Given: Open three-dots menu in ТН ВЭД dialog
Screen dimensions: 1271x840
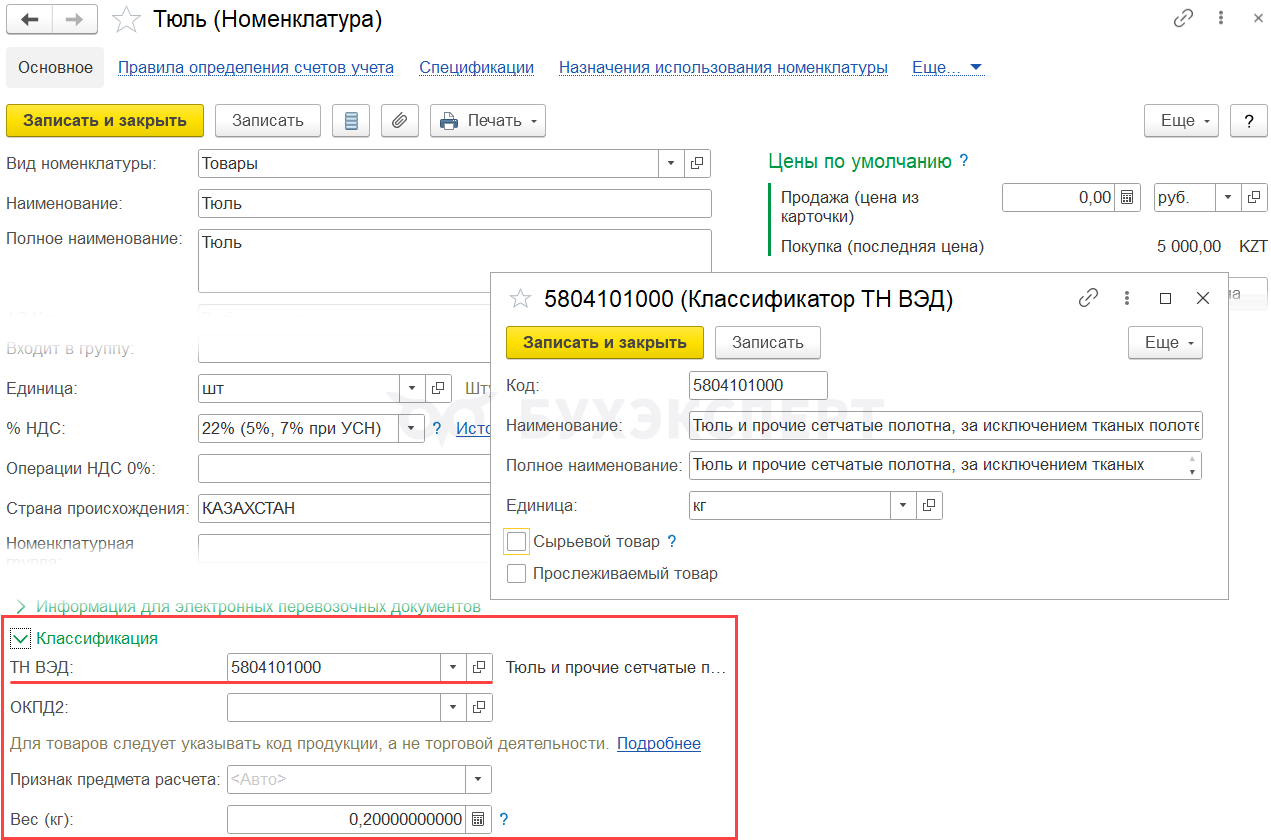Looking at the screenshot, I should [1127, 298].
